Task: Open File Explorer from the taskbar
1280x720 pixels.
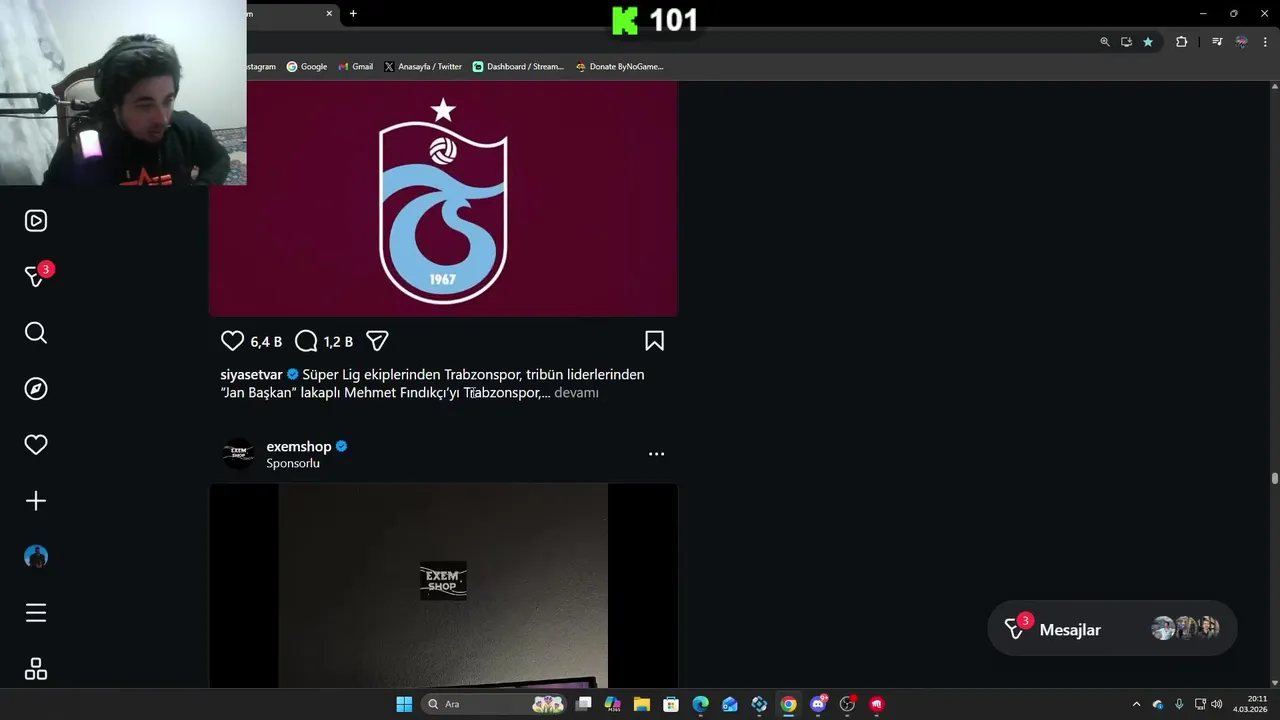Action: [x=642, y=704]
